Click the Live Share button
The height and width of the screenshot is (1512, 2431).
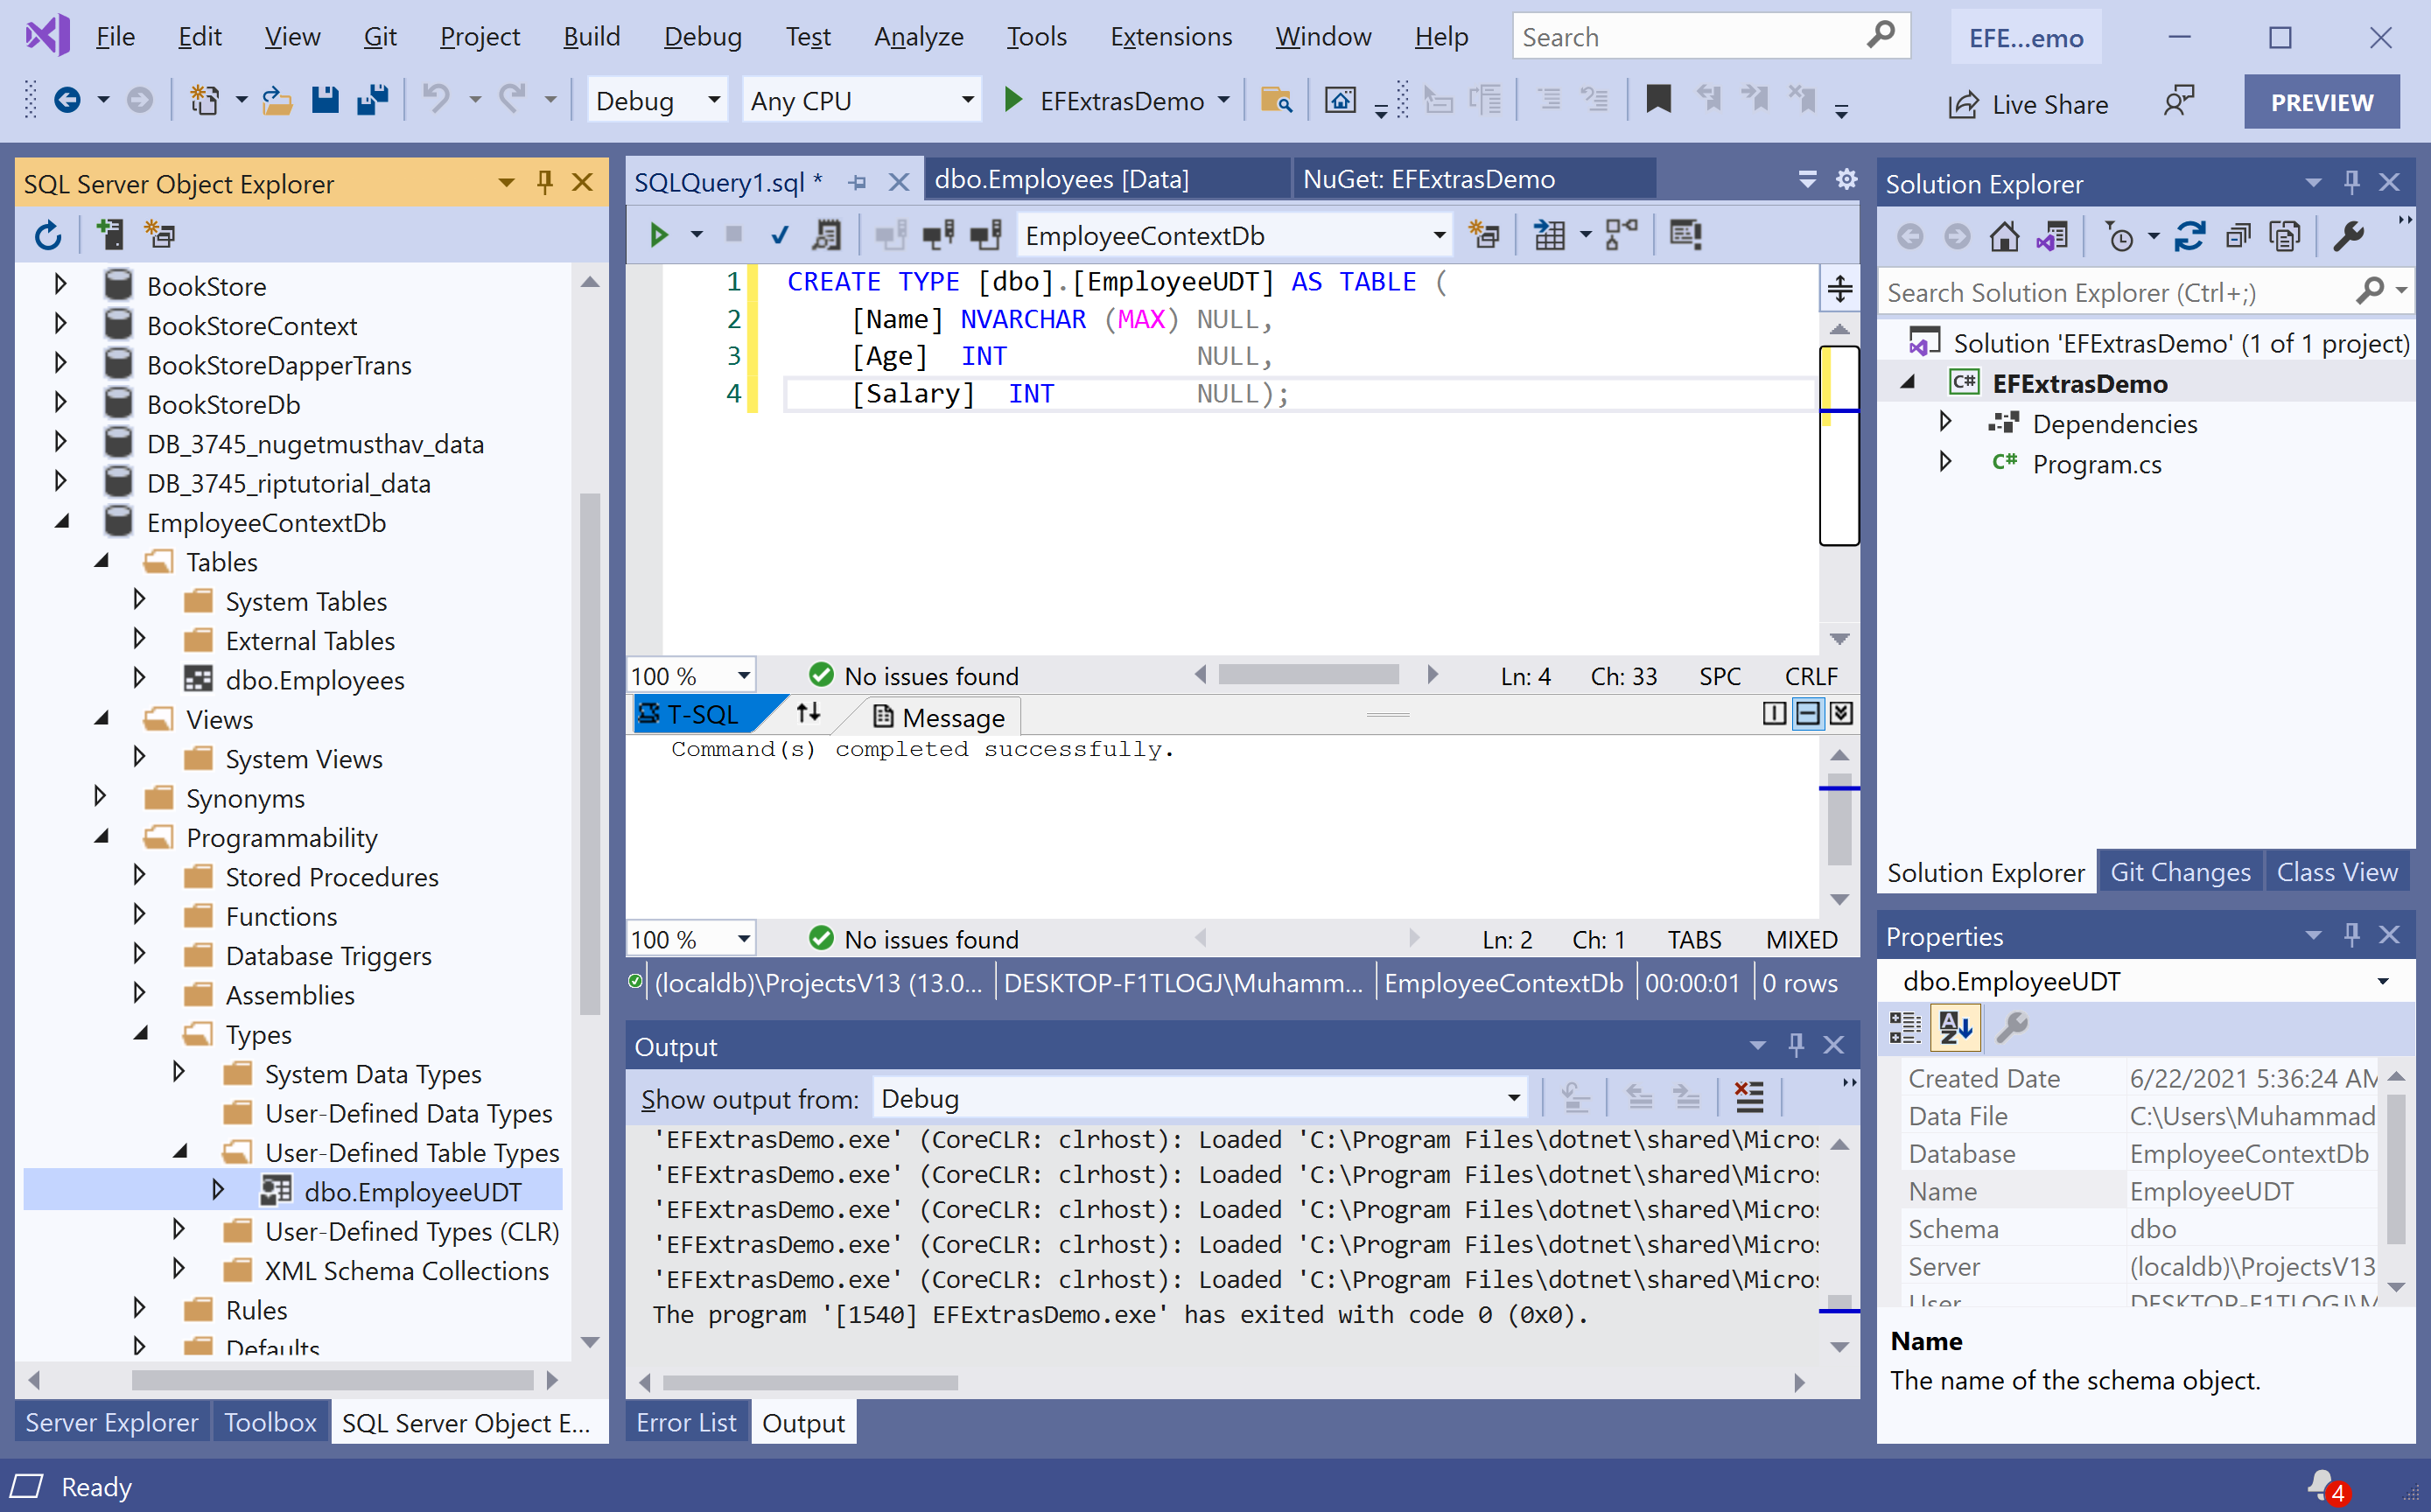[x=2028, y=104]
